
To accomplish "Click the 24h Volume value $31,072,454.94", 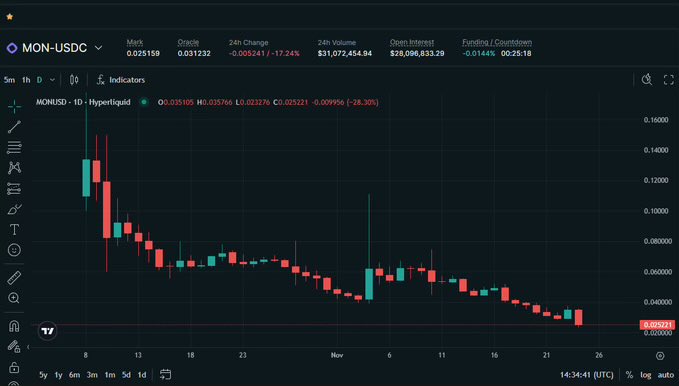I will 345,53.
